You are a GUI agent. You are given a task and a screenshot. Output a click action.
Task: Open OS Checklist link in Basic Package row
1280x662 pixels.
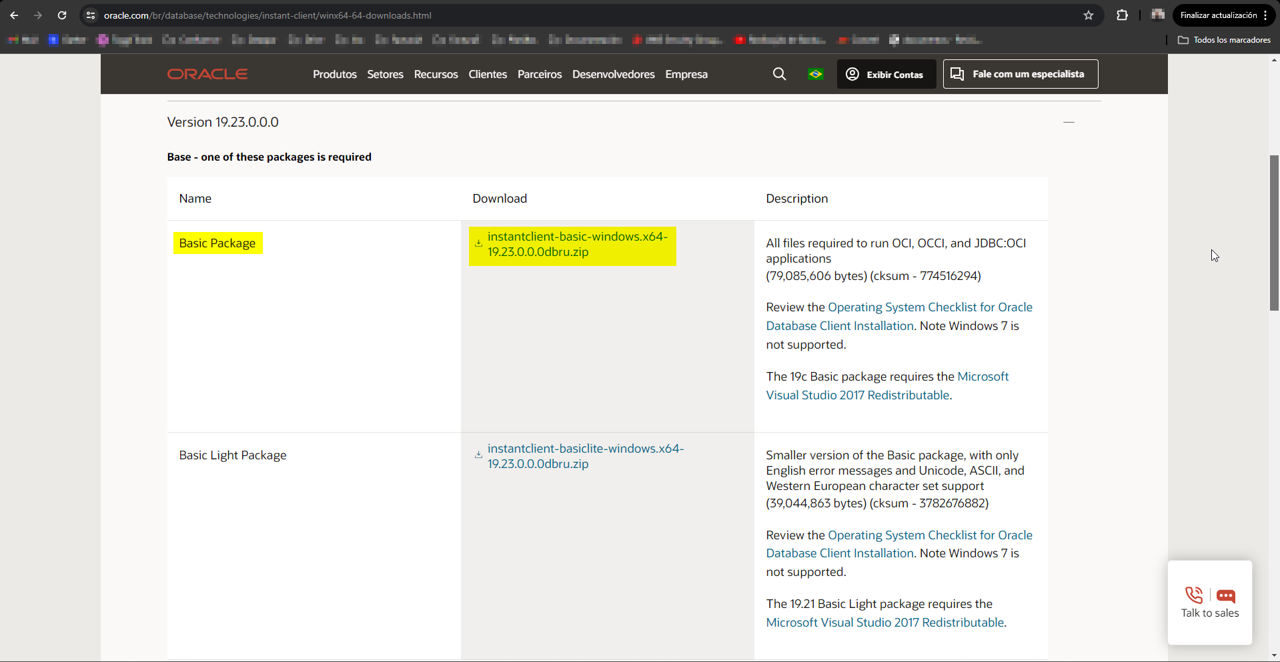pyautogui.click(x=899, y=316)
